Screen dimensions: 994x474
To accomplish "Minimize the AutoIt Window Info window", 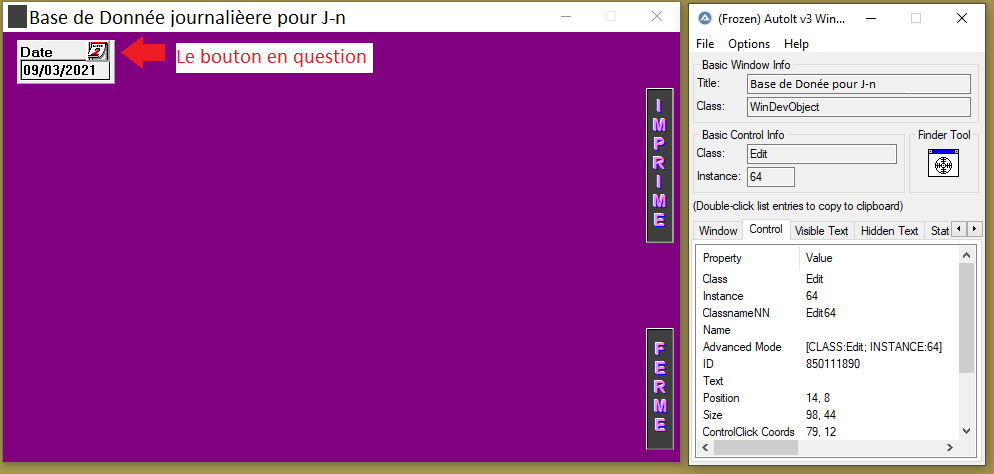I will coord(869,18).
